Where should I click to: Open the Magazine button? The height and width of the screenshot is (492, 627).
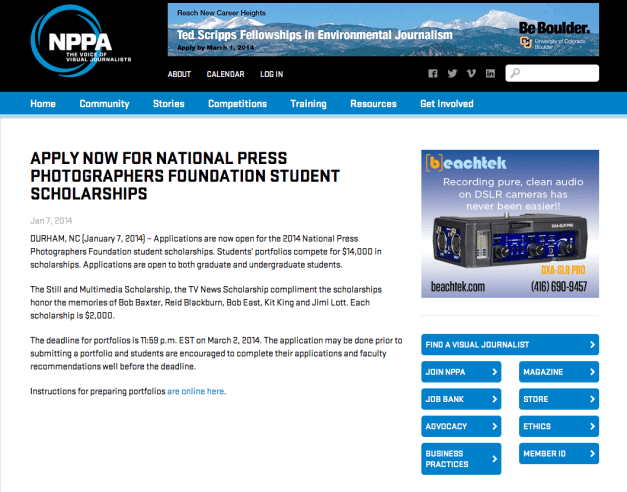(559, 372)
